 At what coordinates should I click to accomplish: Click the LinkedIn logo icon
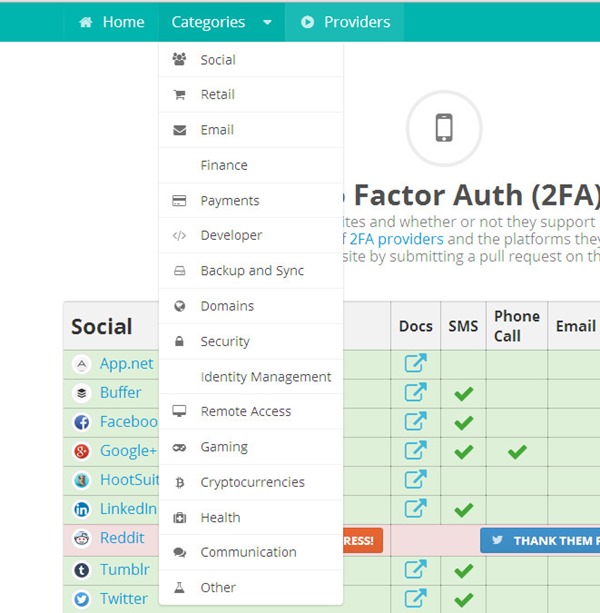(82, 509)
